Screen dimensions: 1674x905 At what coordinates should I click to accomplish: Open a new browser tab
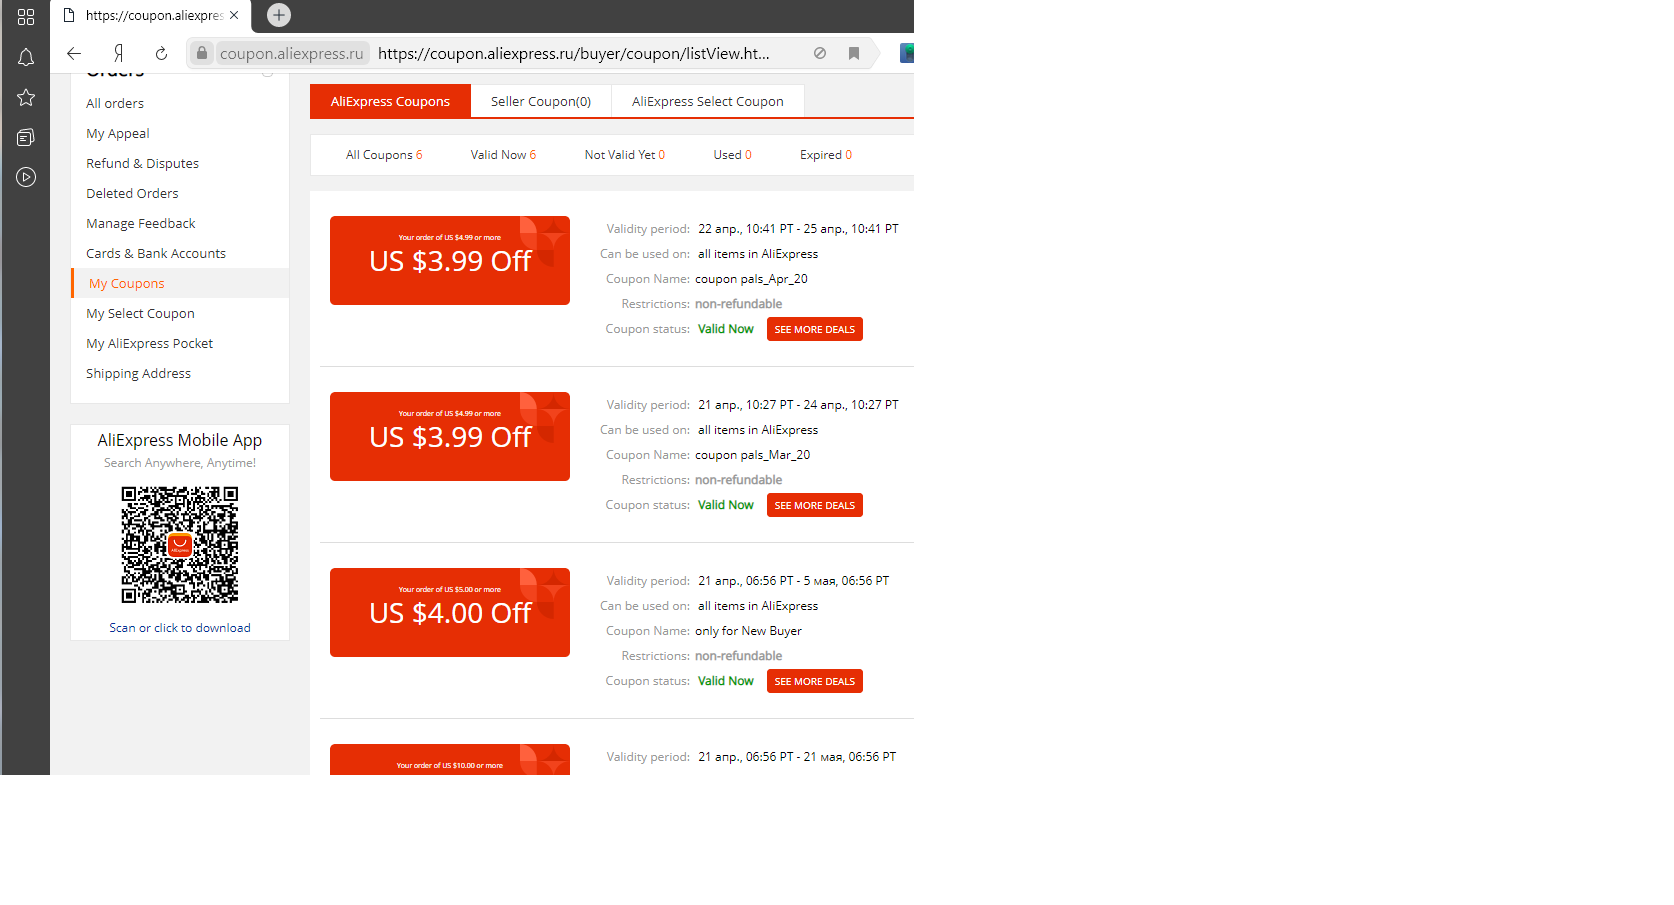point(279,15)
